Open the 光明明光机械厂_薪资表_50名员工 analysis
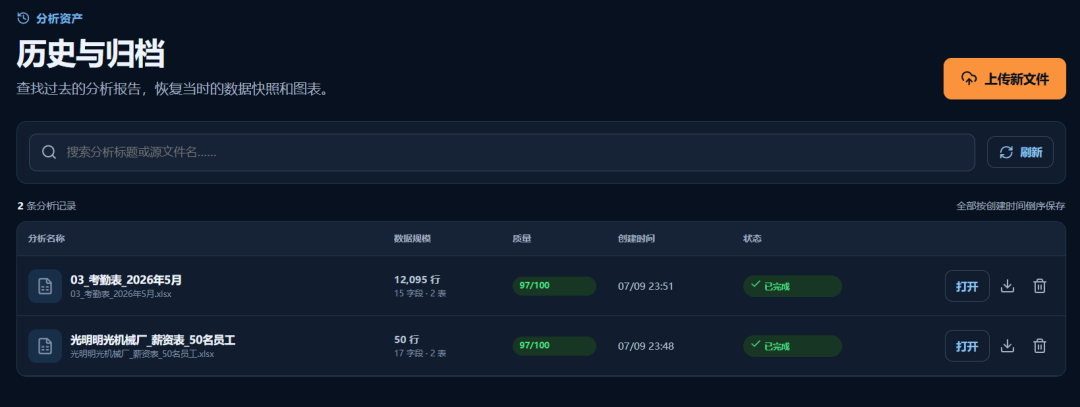The height and width of the screenshot is (407, 1080). (x=967, y=346)
